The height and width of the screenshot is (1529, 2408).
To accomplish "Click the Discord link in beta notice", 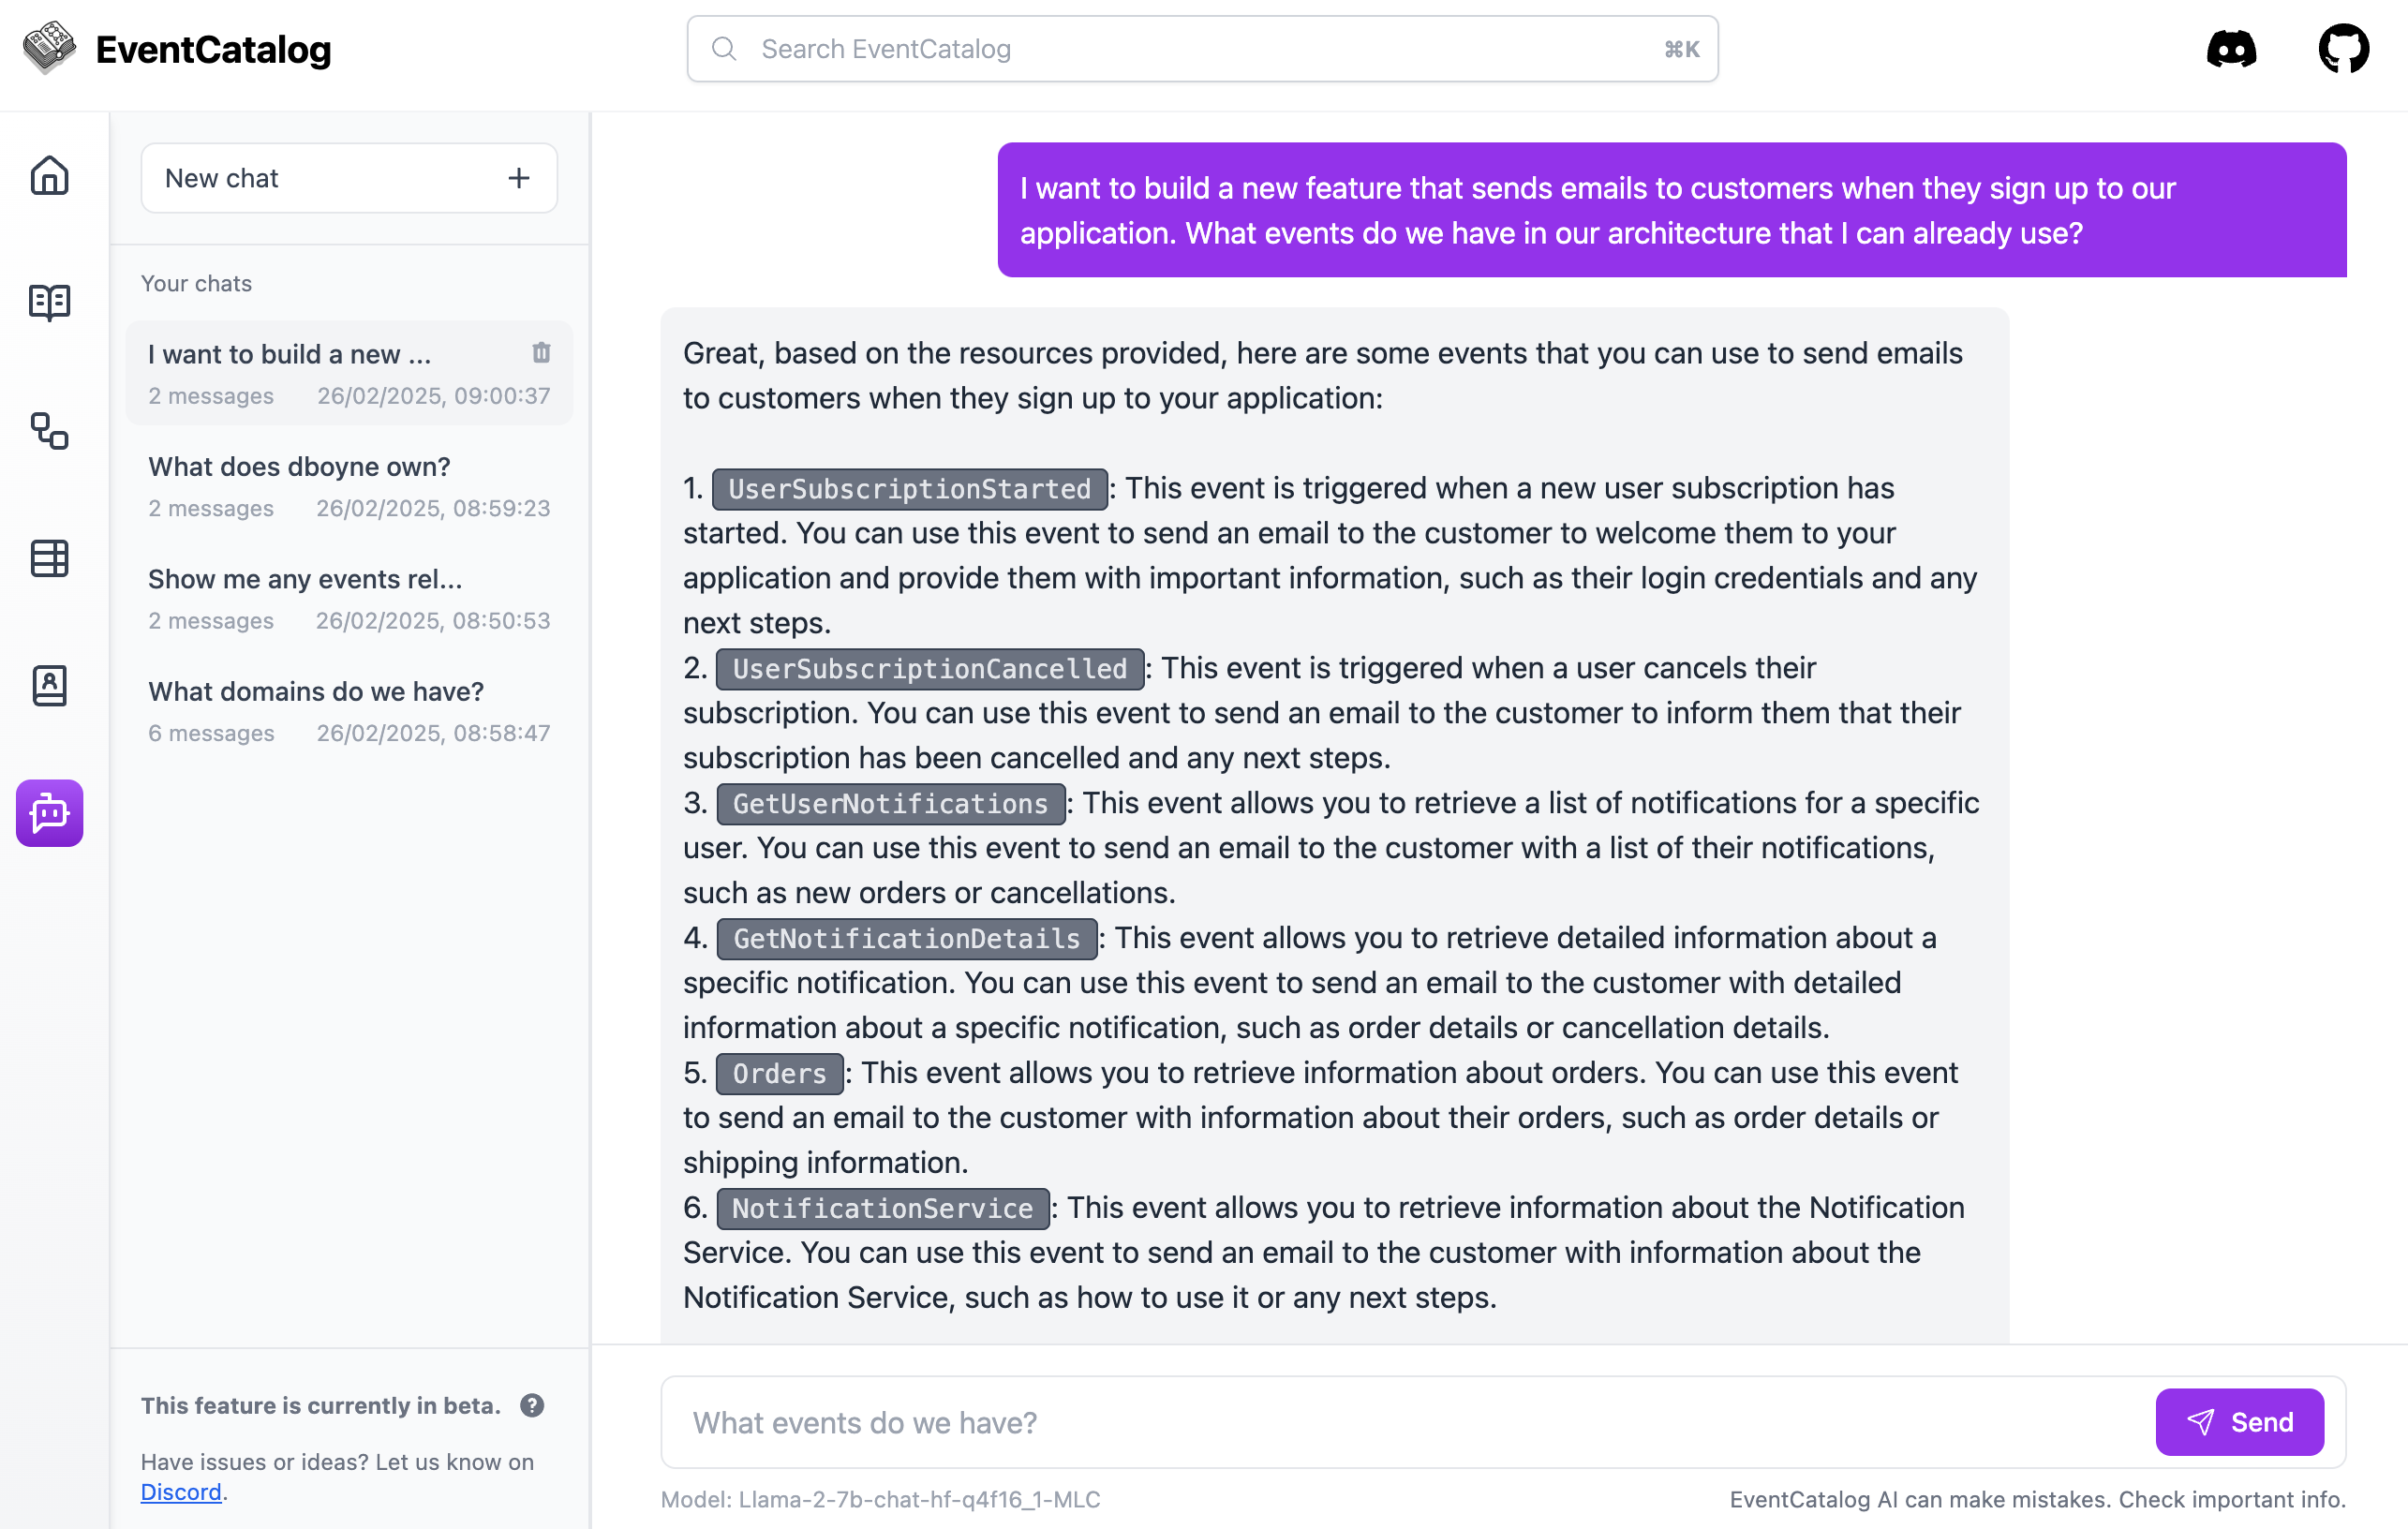I will (x=181, y=1492).
